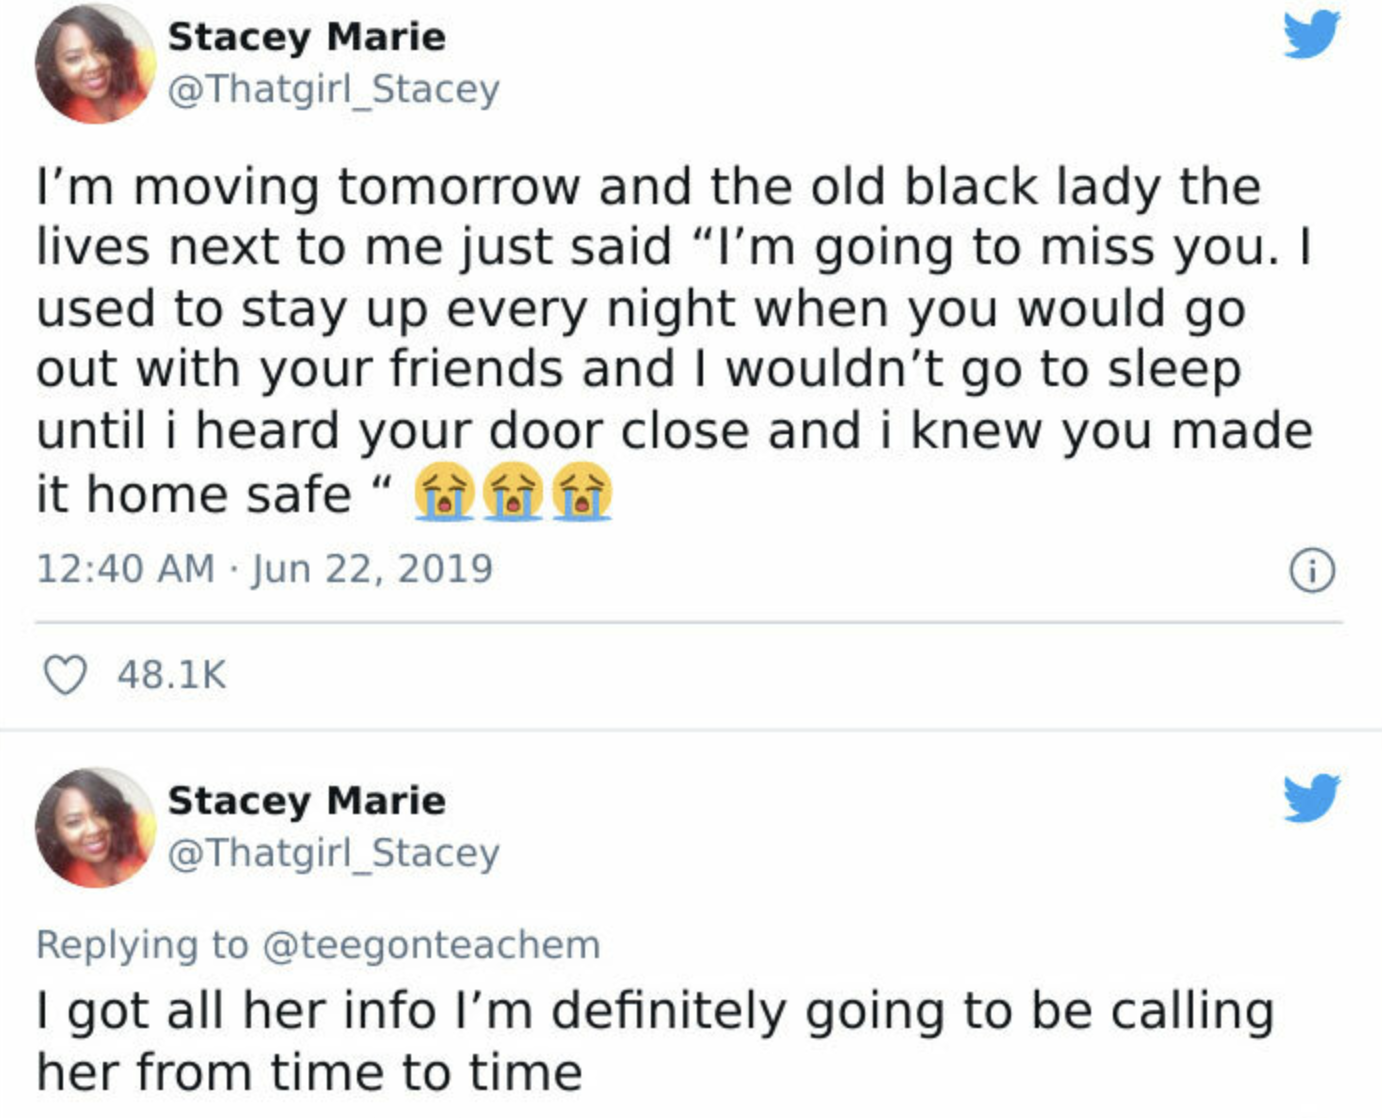
Task: Open the @teegonteachem mention link
Action: (431, 945)
